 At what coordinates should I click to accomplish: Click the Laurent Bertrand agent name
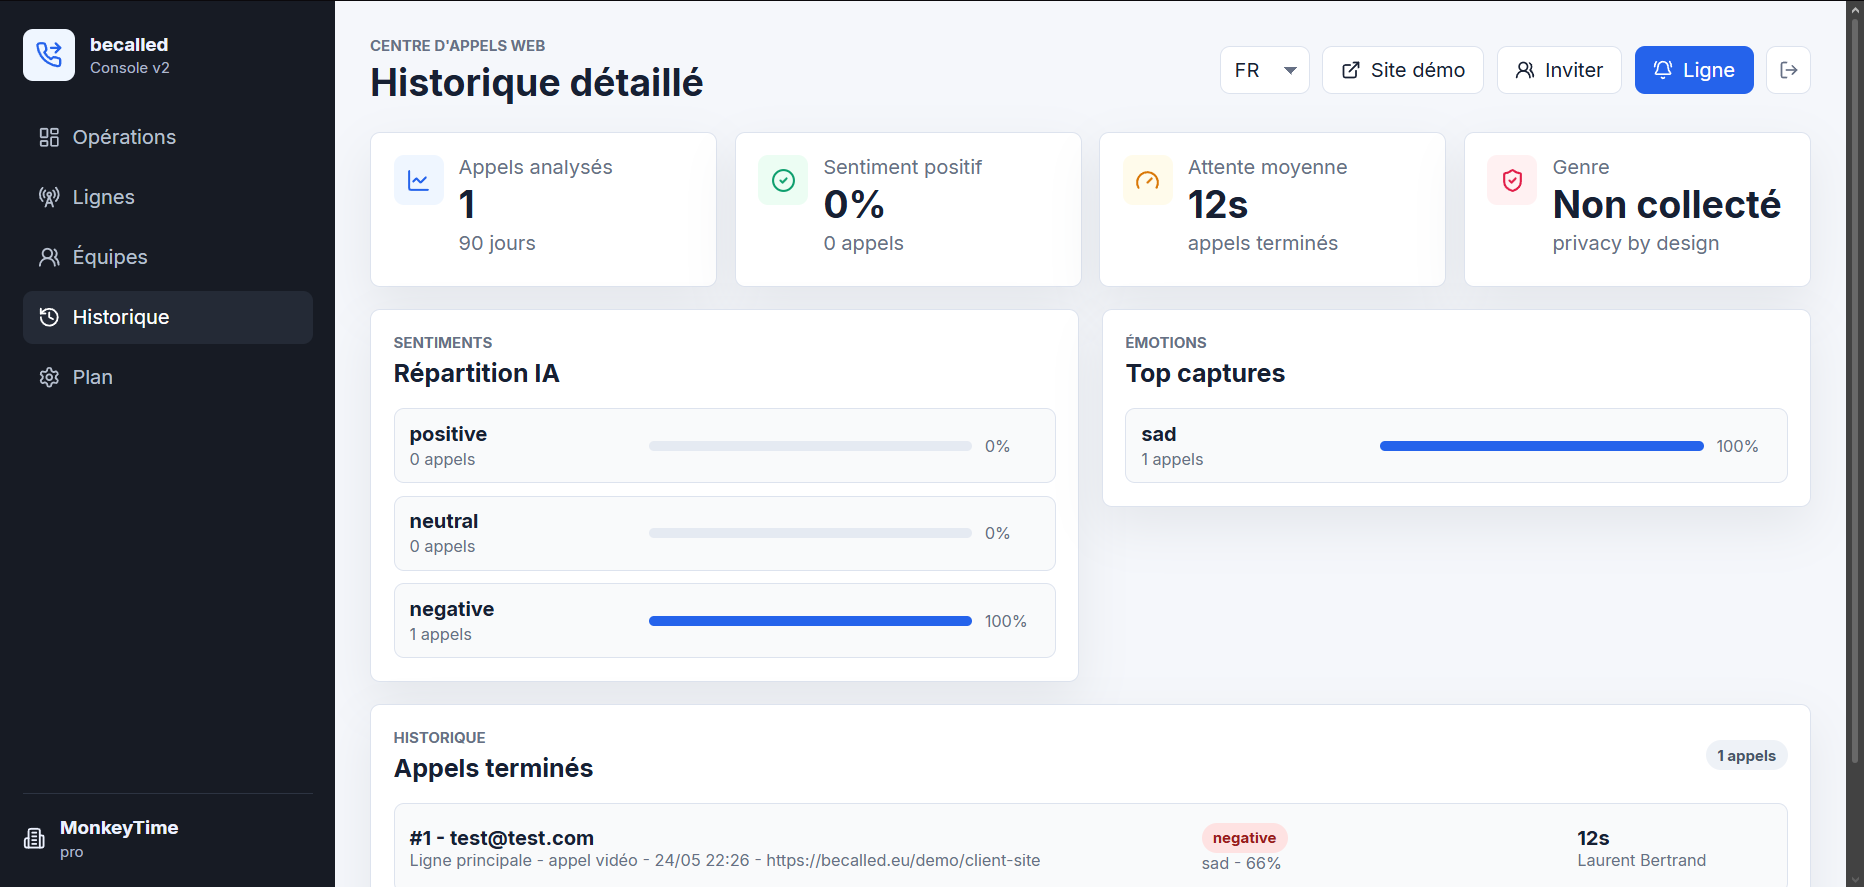click(x=1641, y=860)
